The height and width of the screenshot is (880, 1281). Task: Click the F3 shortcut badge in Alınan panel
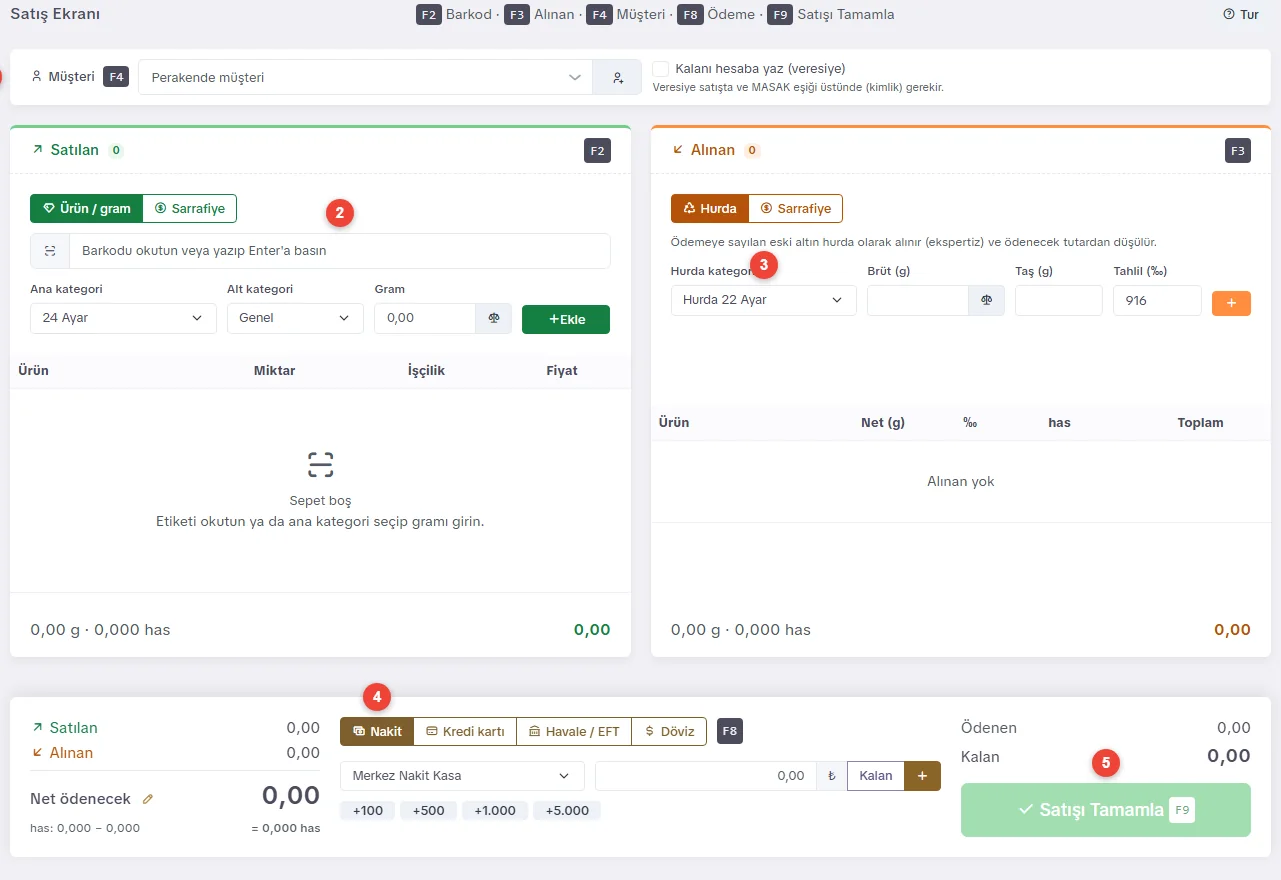1237,151
